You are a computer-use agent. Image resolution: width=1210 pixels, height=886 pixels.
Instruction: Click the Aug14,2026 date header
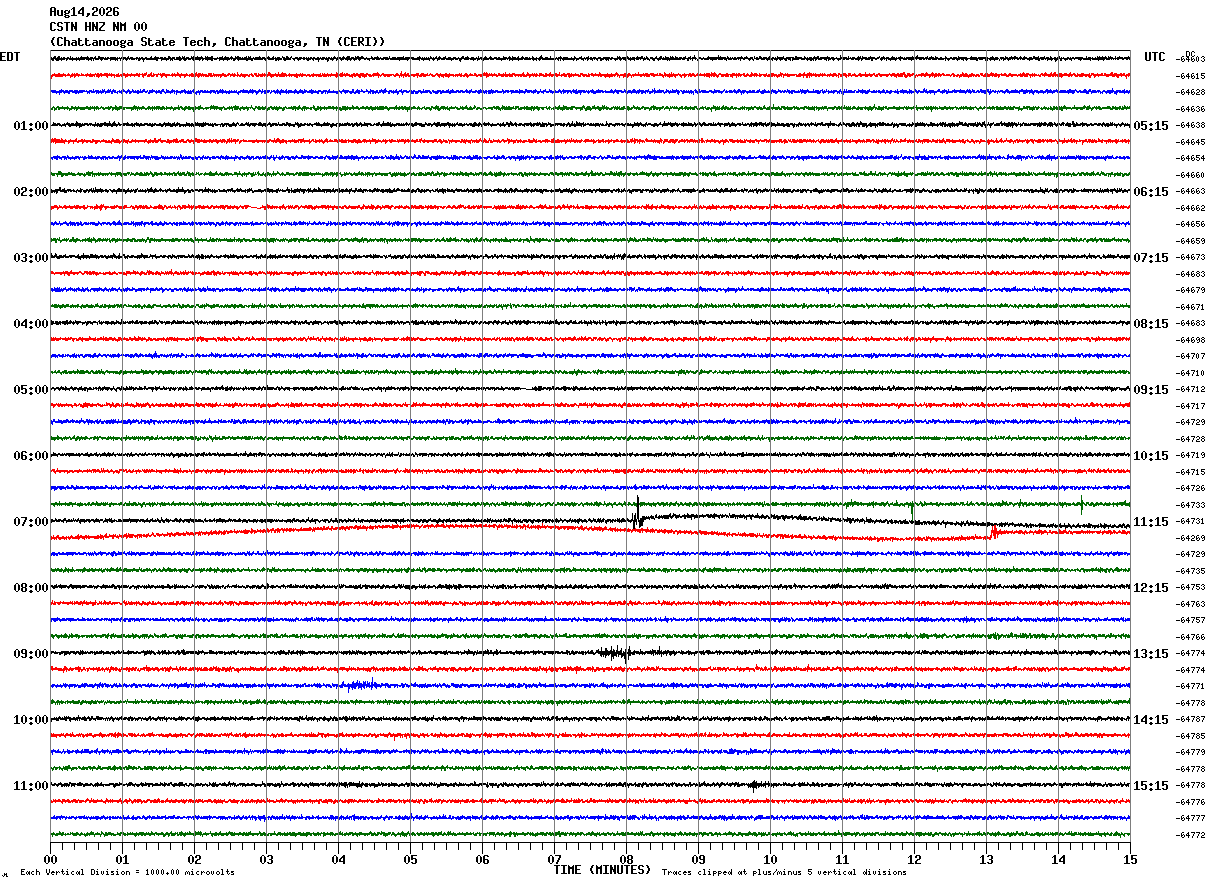click(x=84, y=12)
